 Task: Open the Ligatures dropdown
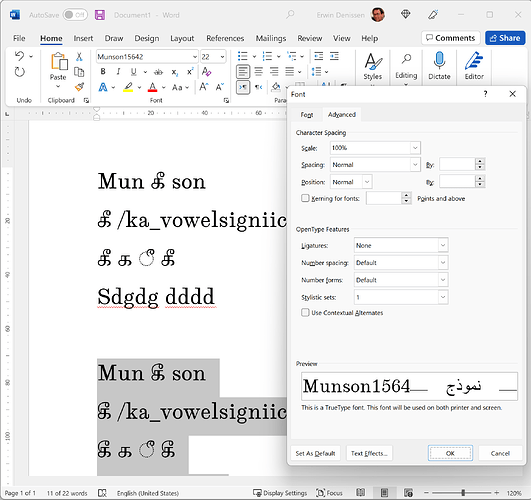443,245
